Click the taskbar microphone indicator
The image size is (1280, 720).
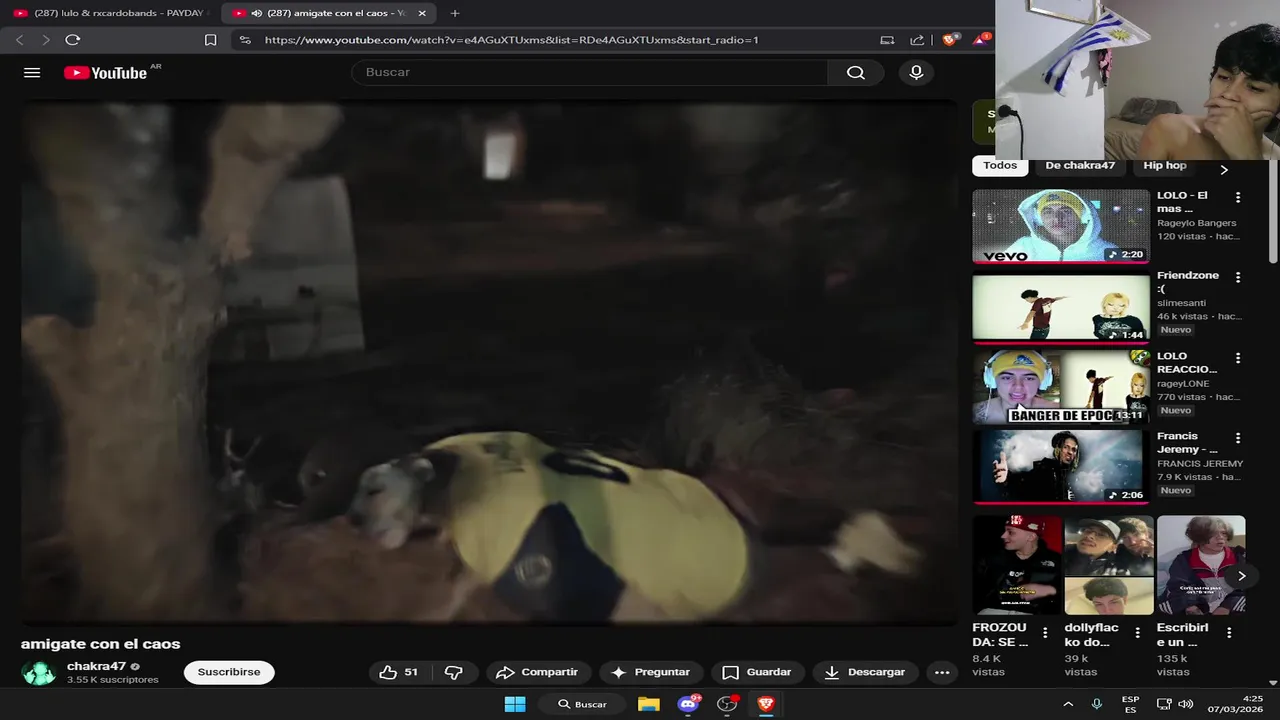click(1097, 704)
